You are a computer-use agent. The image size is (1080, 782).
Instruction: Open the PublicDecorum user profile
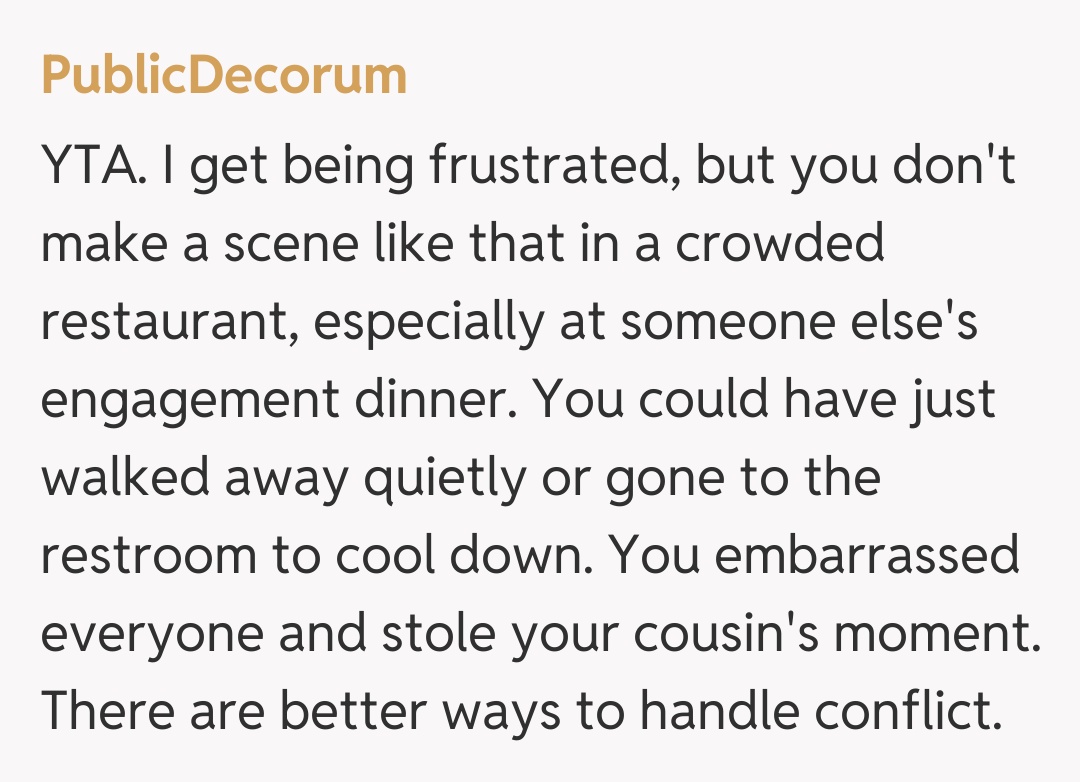tap(224, 76)
